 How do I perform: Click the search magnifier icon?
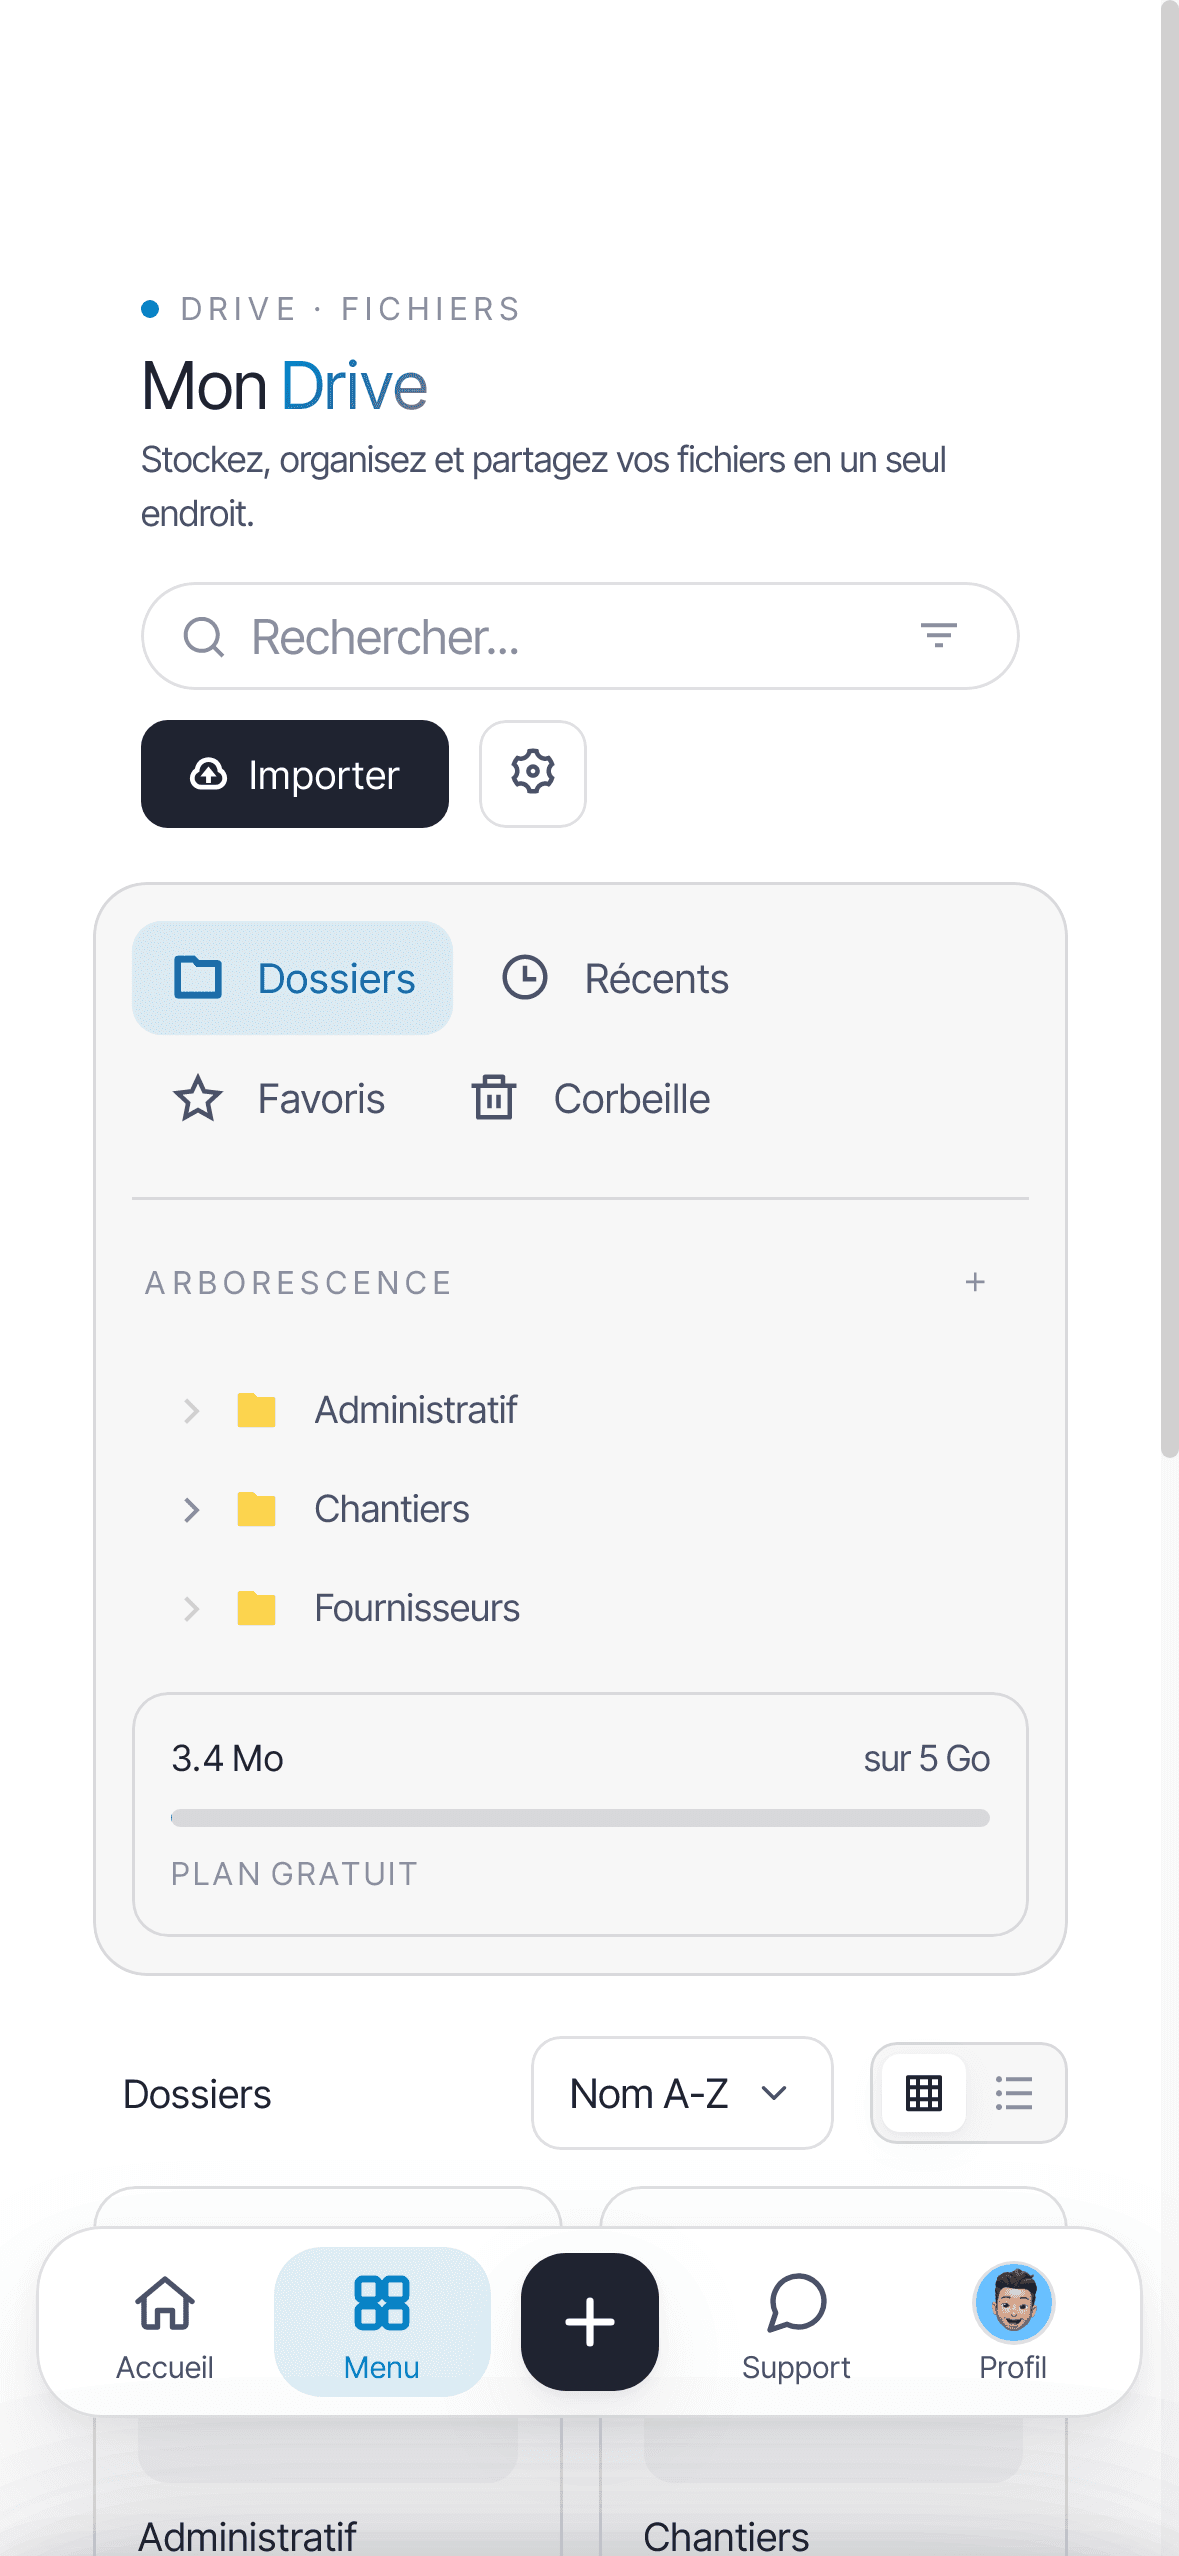(x=204, y=636)
